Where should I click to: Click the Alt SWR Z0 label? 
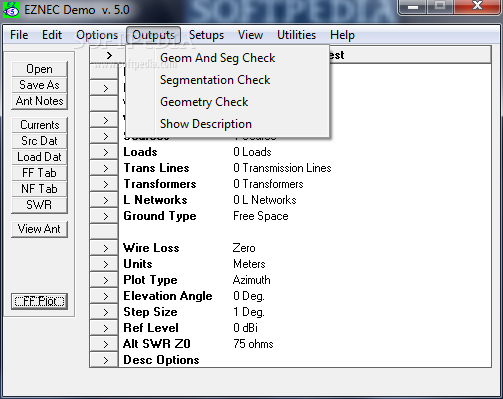[x=157, y=344]
